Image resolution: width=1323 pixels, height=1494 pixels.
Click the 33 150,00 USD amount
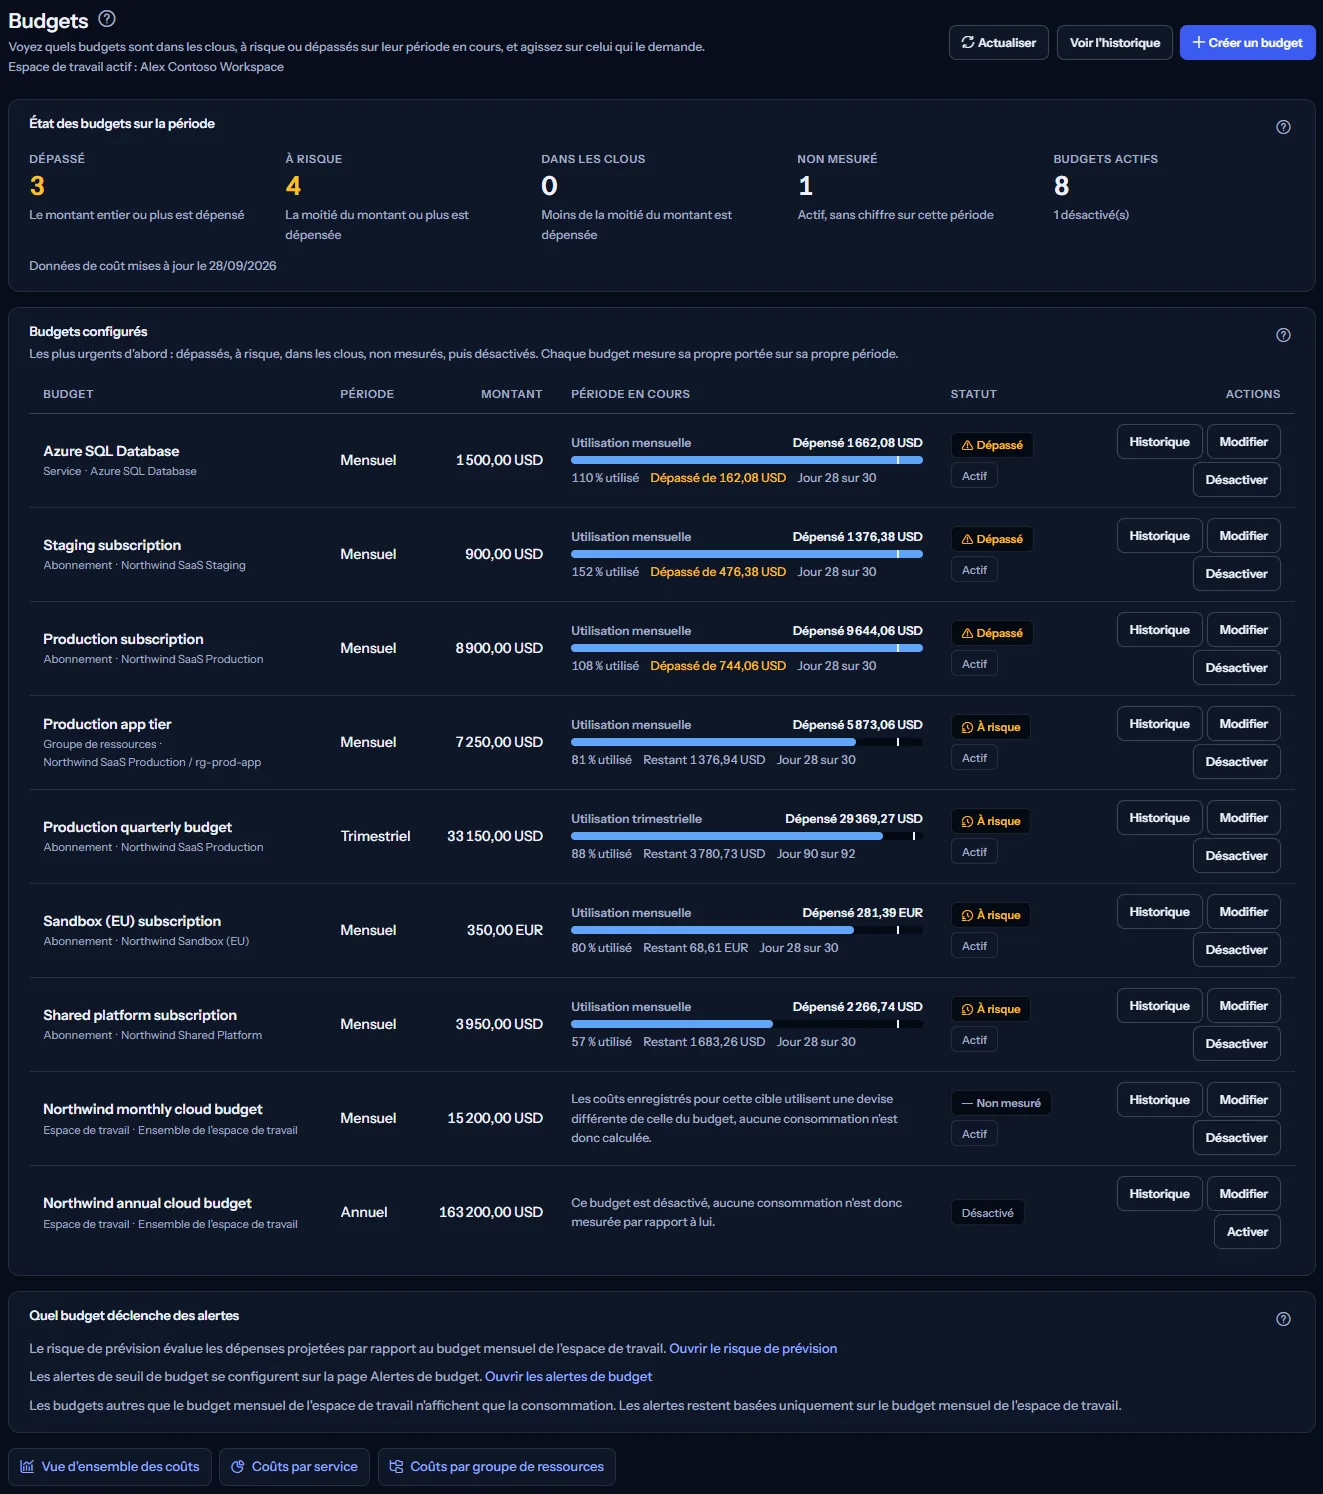coord(495,836)
